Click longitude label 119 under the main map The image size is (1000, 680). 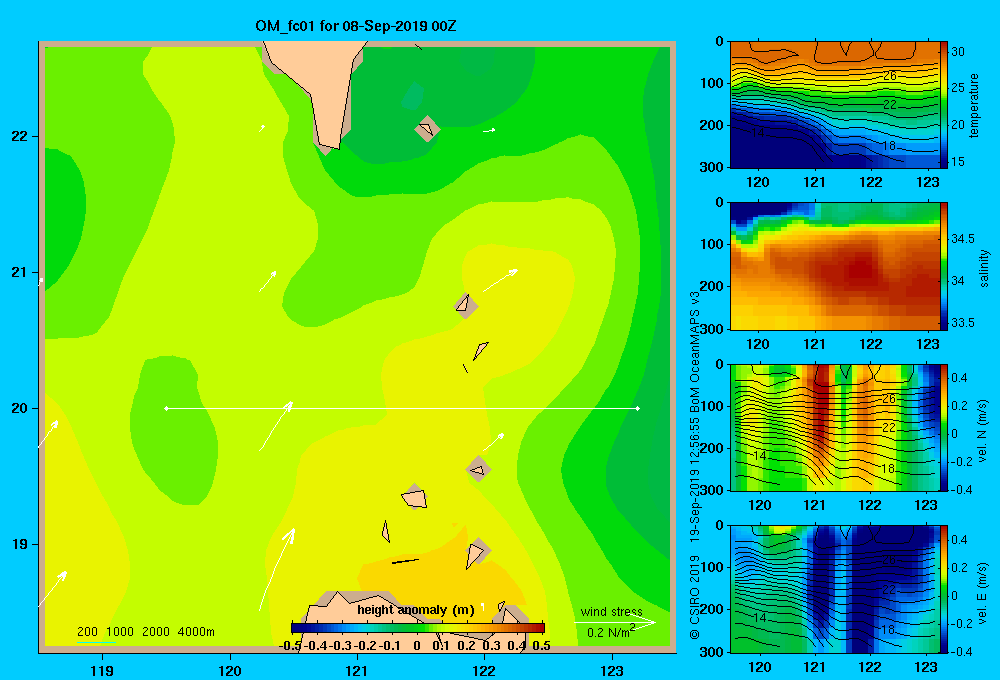click(x=102, y=670)
